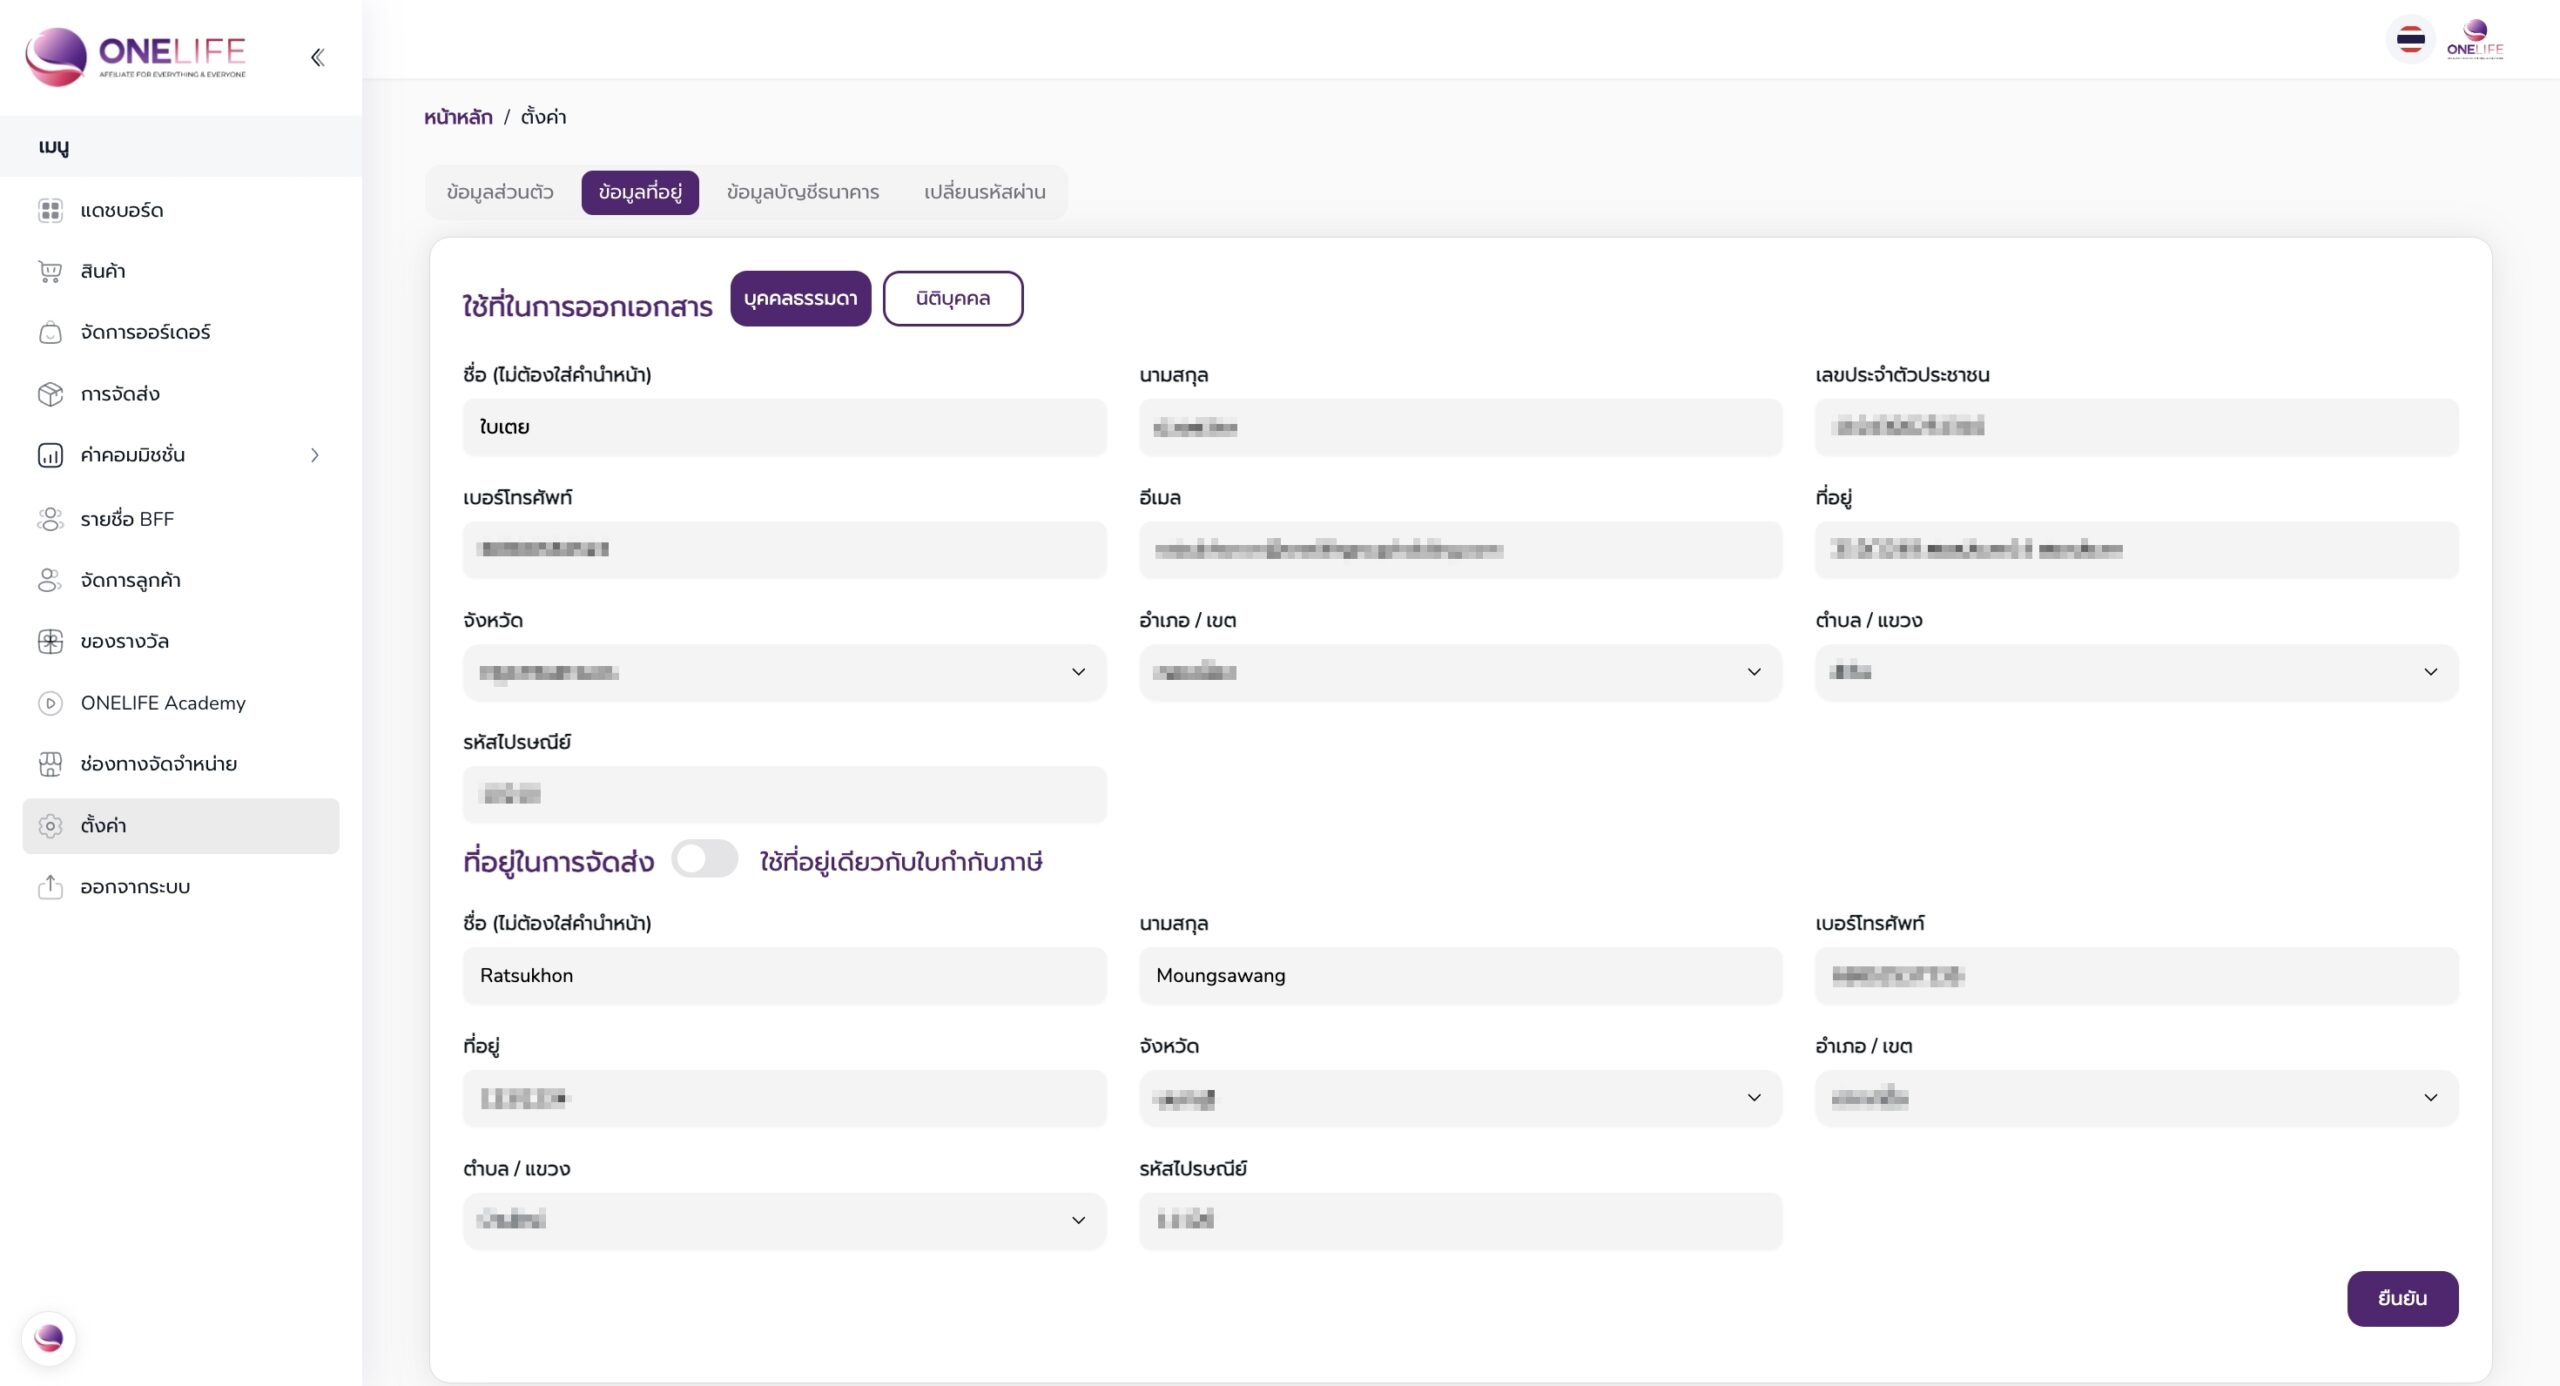Click the Ratsukhon shipping name field

[784, 975]
